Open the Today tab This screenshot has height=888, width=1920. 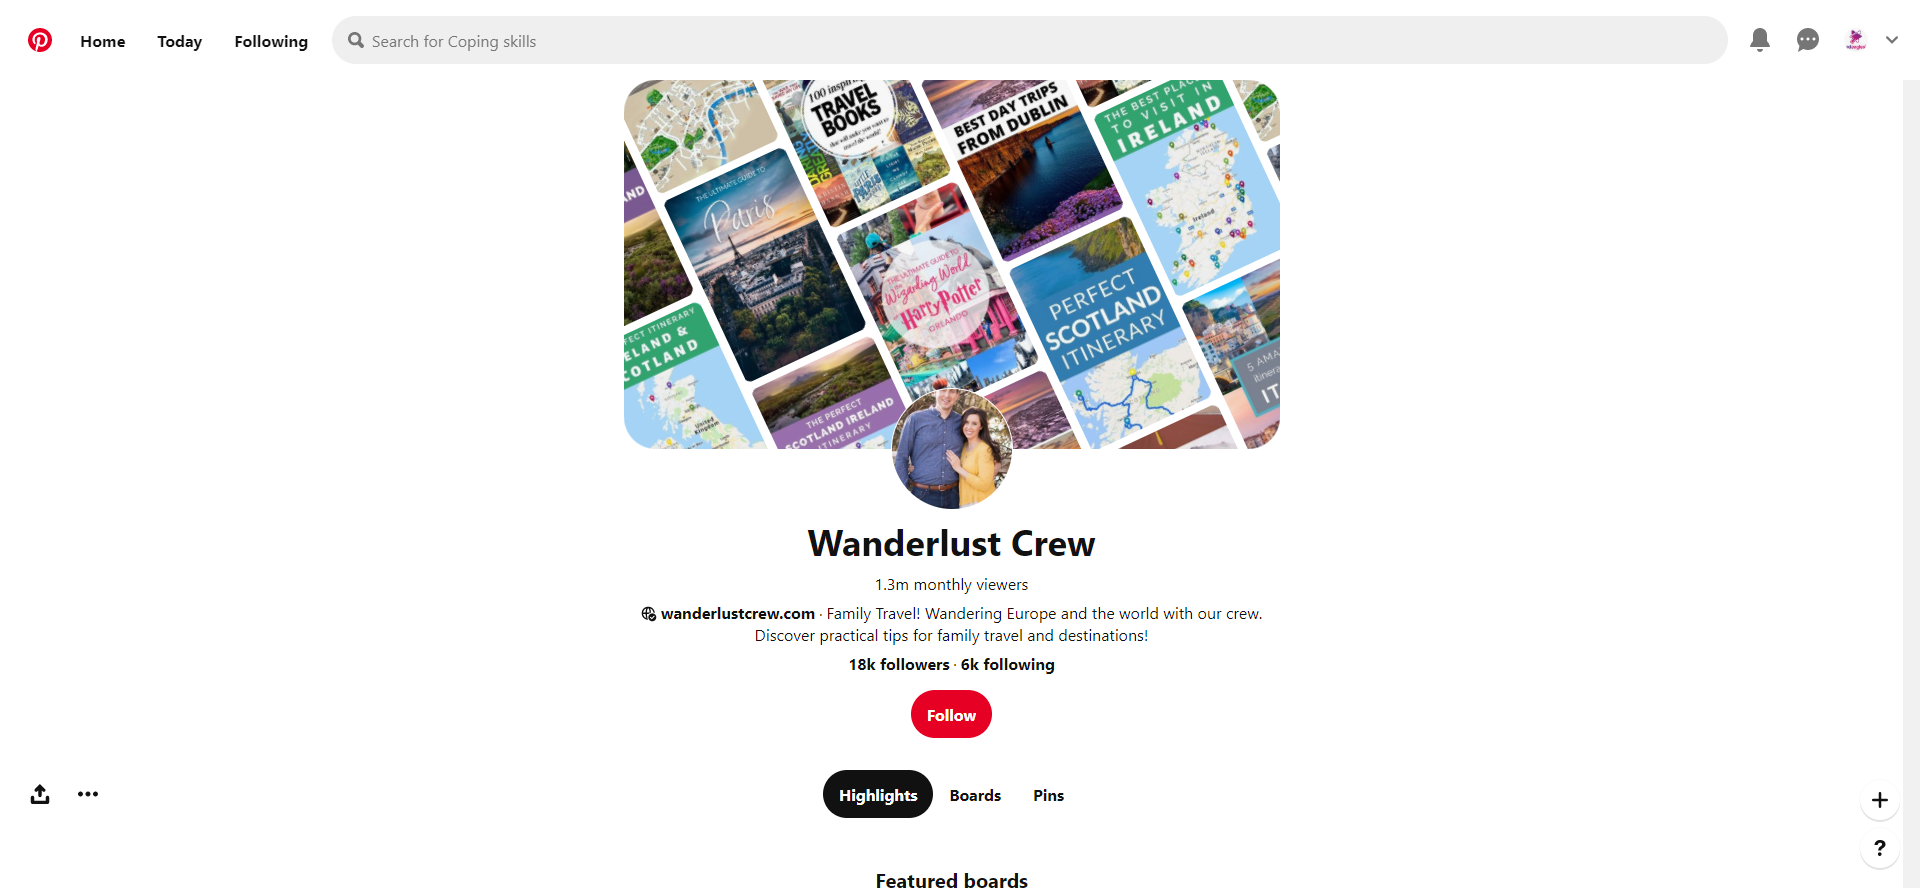[180, 41]
